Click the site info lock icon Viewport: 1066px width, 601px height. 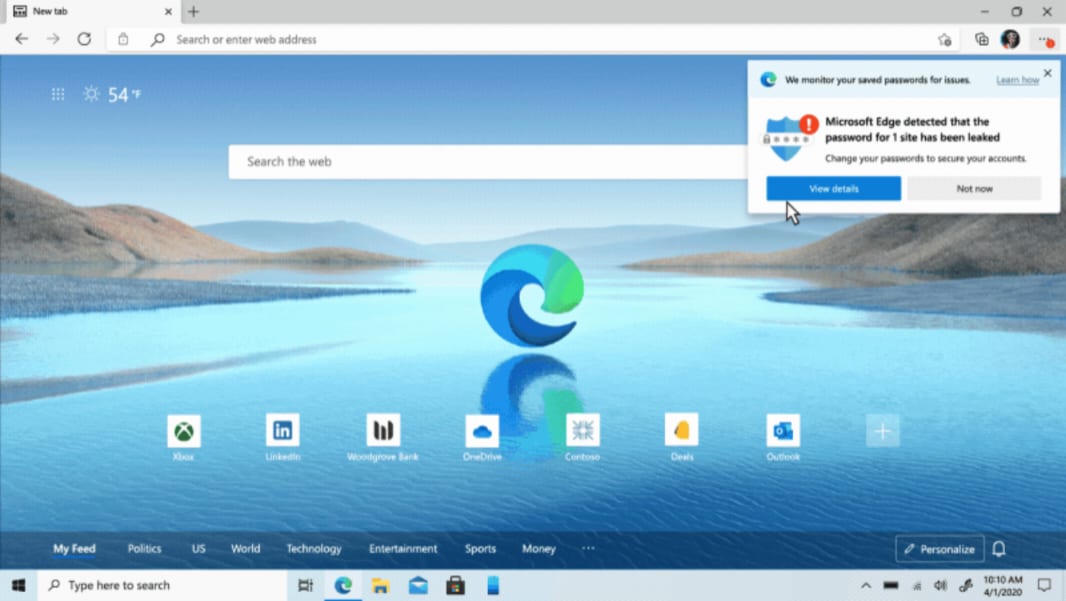pyautogui.click(x=123, y=39)
